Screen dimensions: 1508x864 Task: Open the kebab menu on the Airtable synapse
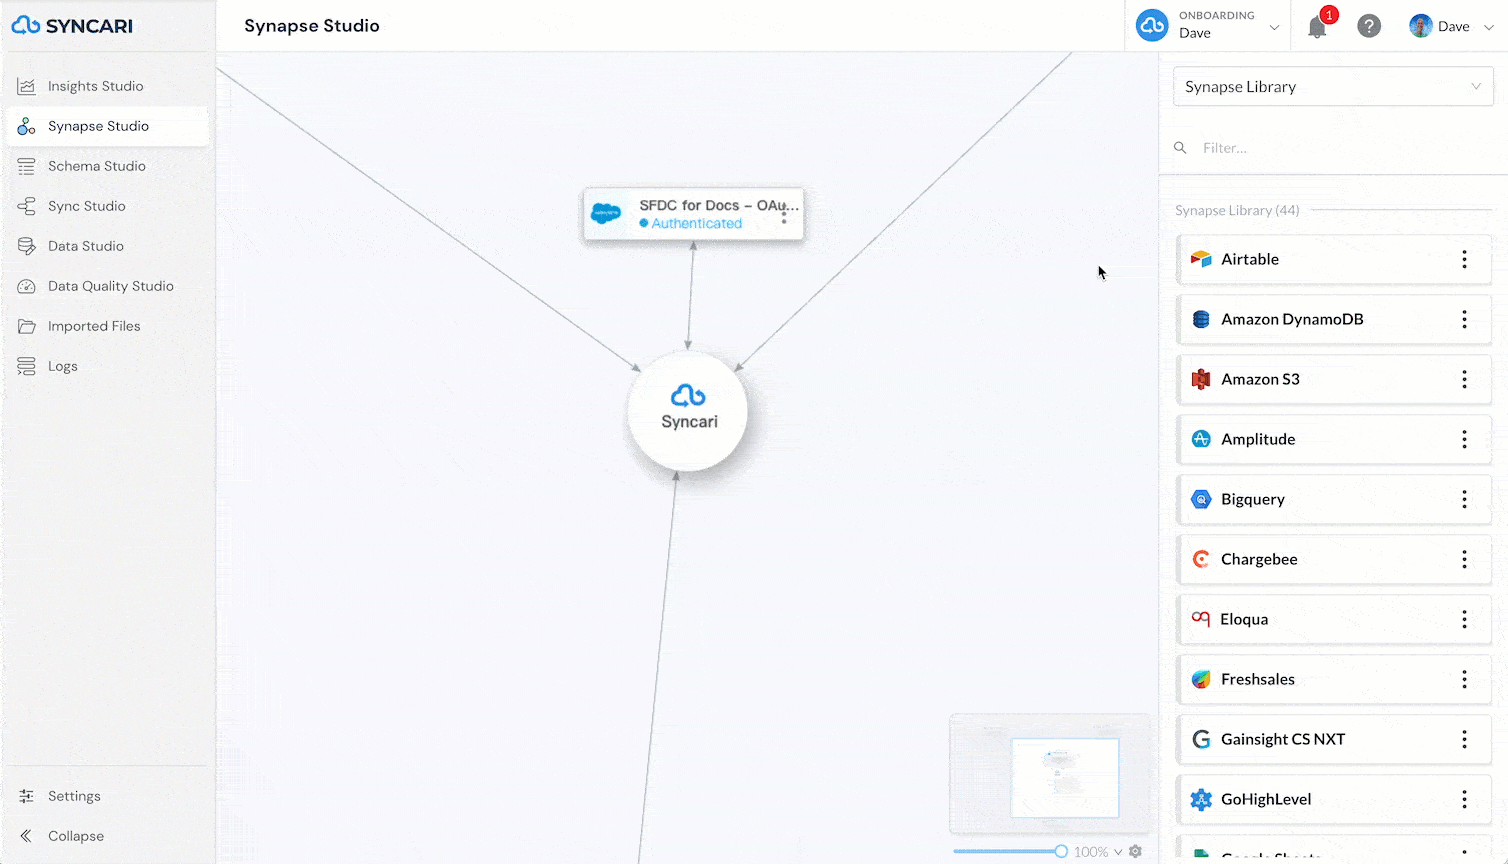1464,259
